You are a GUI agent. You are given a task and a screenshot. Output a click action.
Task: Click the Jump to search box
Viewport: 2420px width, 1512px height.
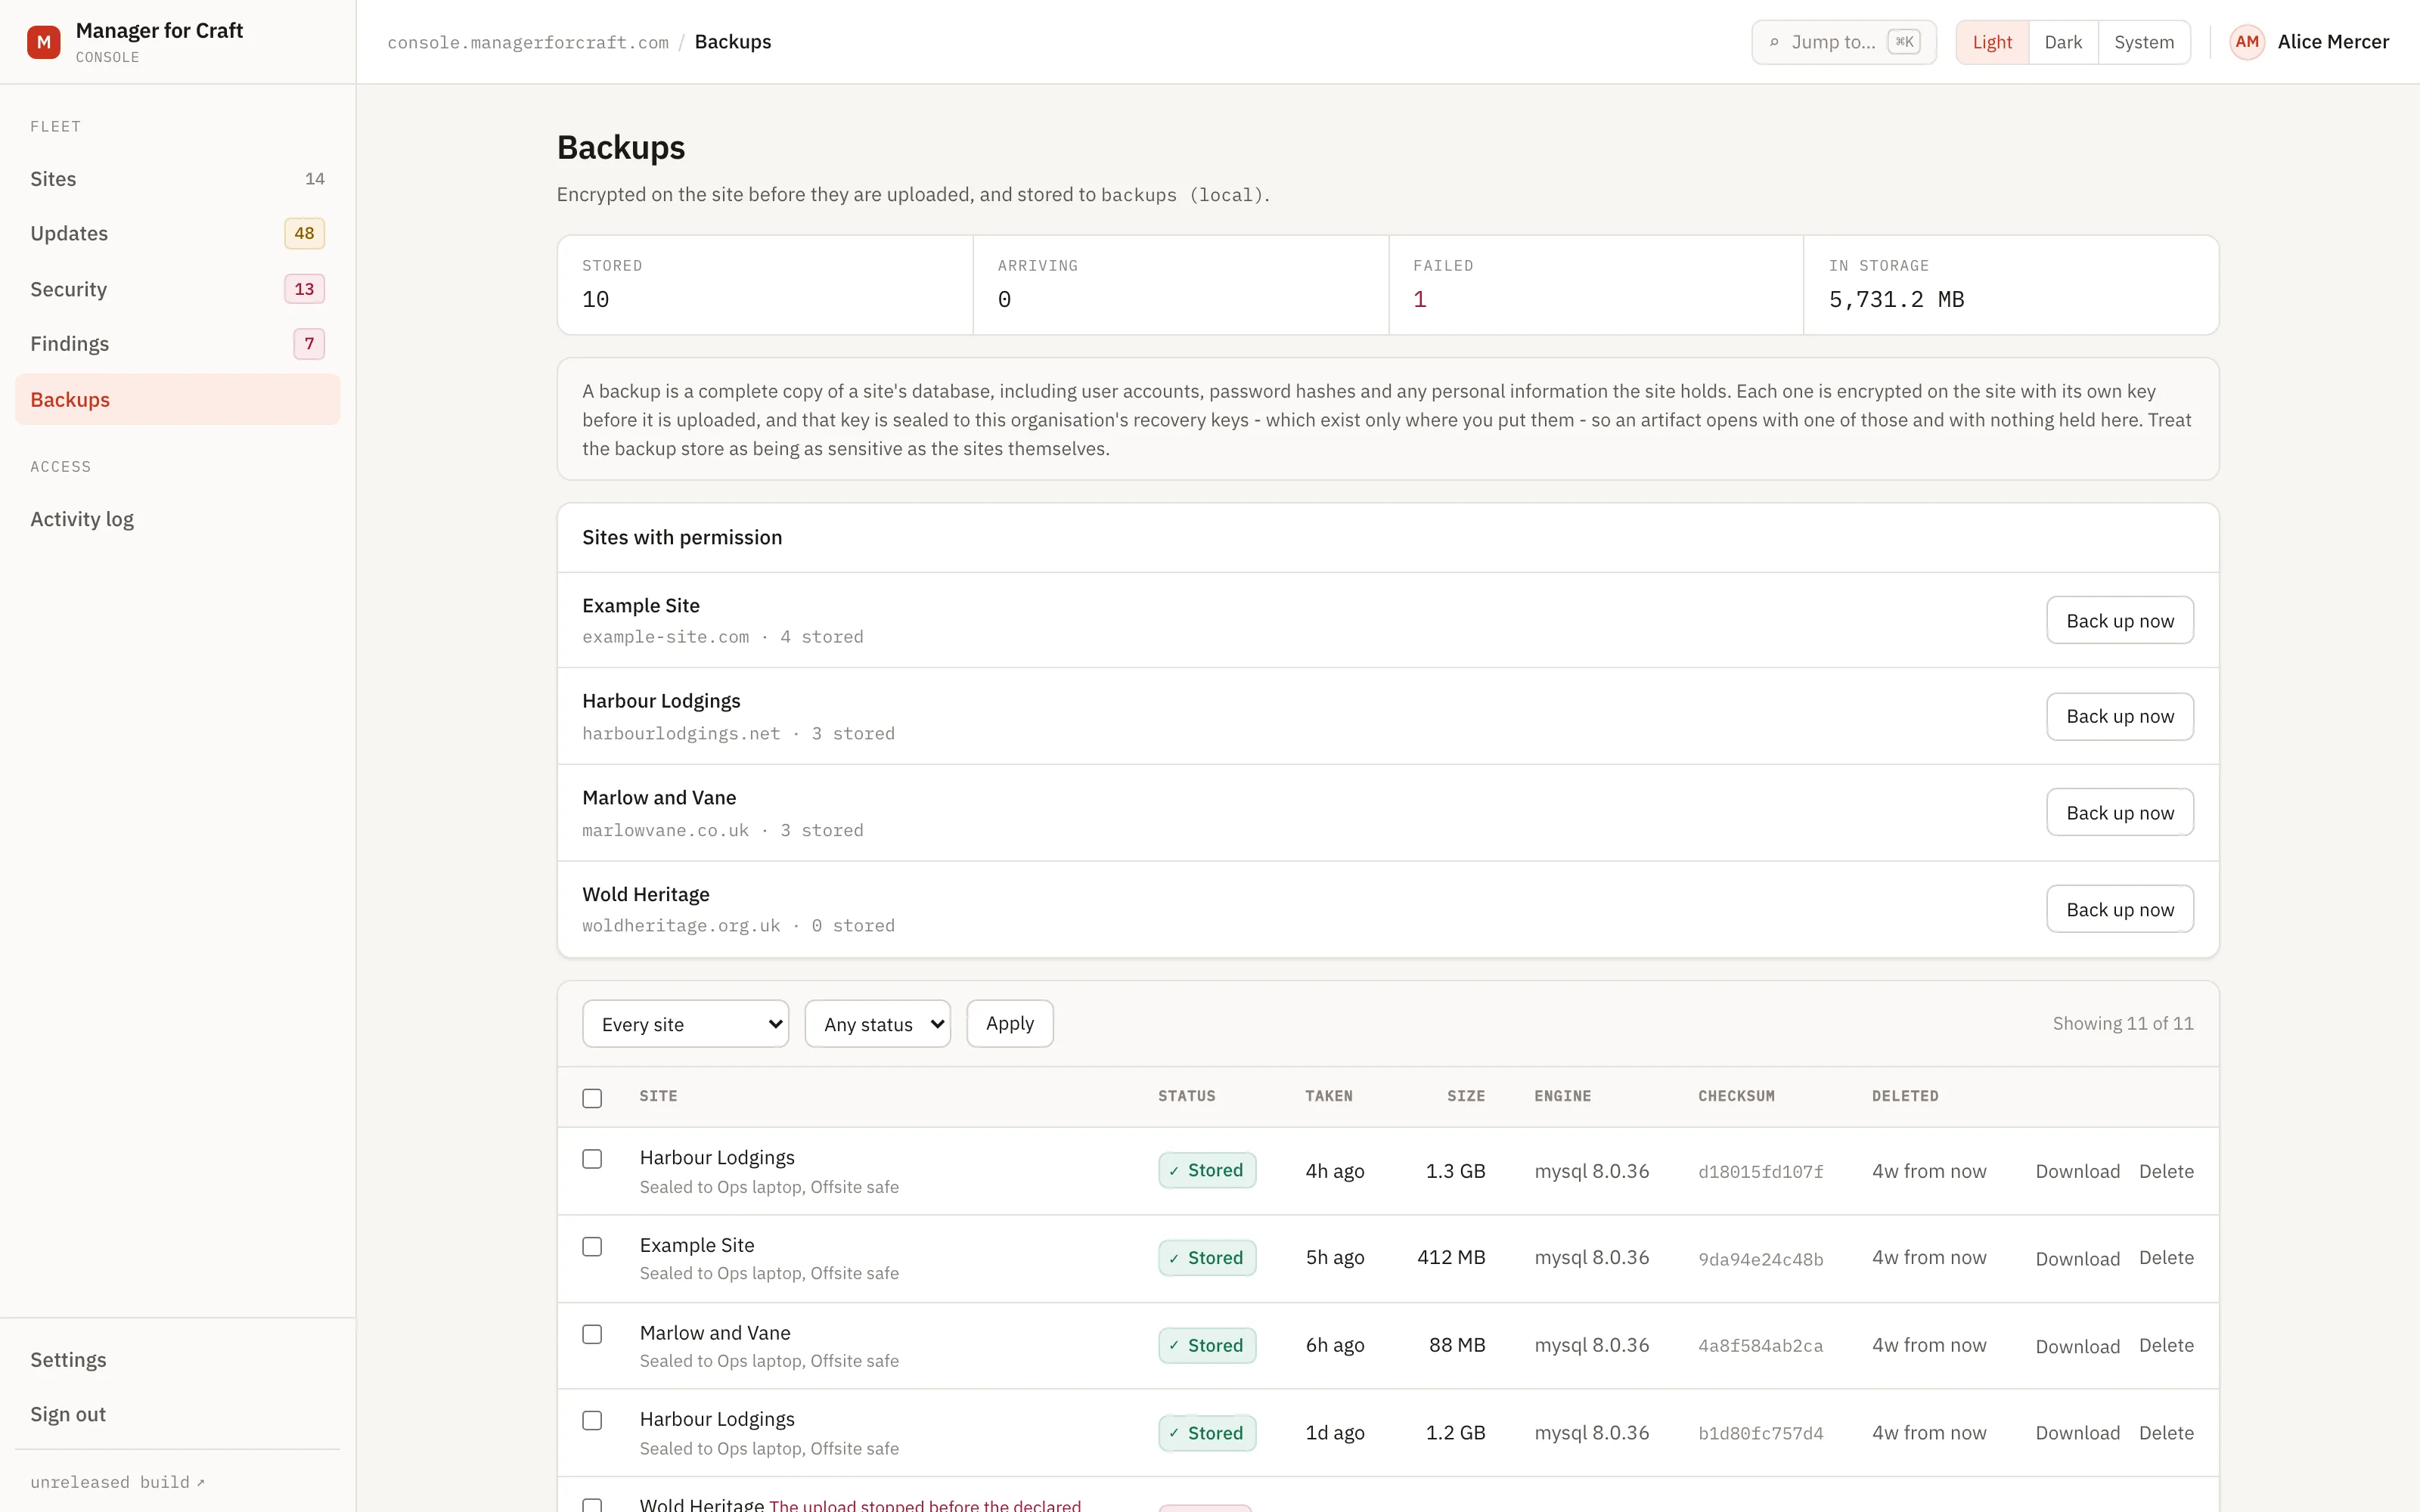pos(1843,42)
